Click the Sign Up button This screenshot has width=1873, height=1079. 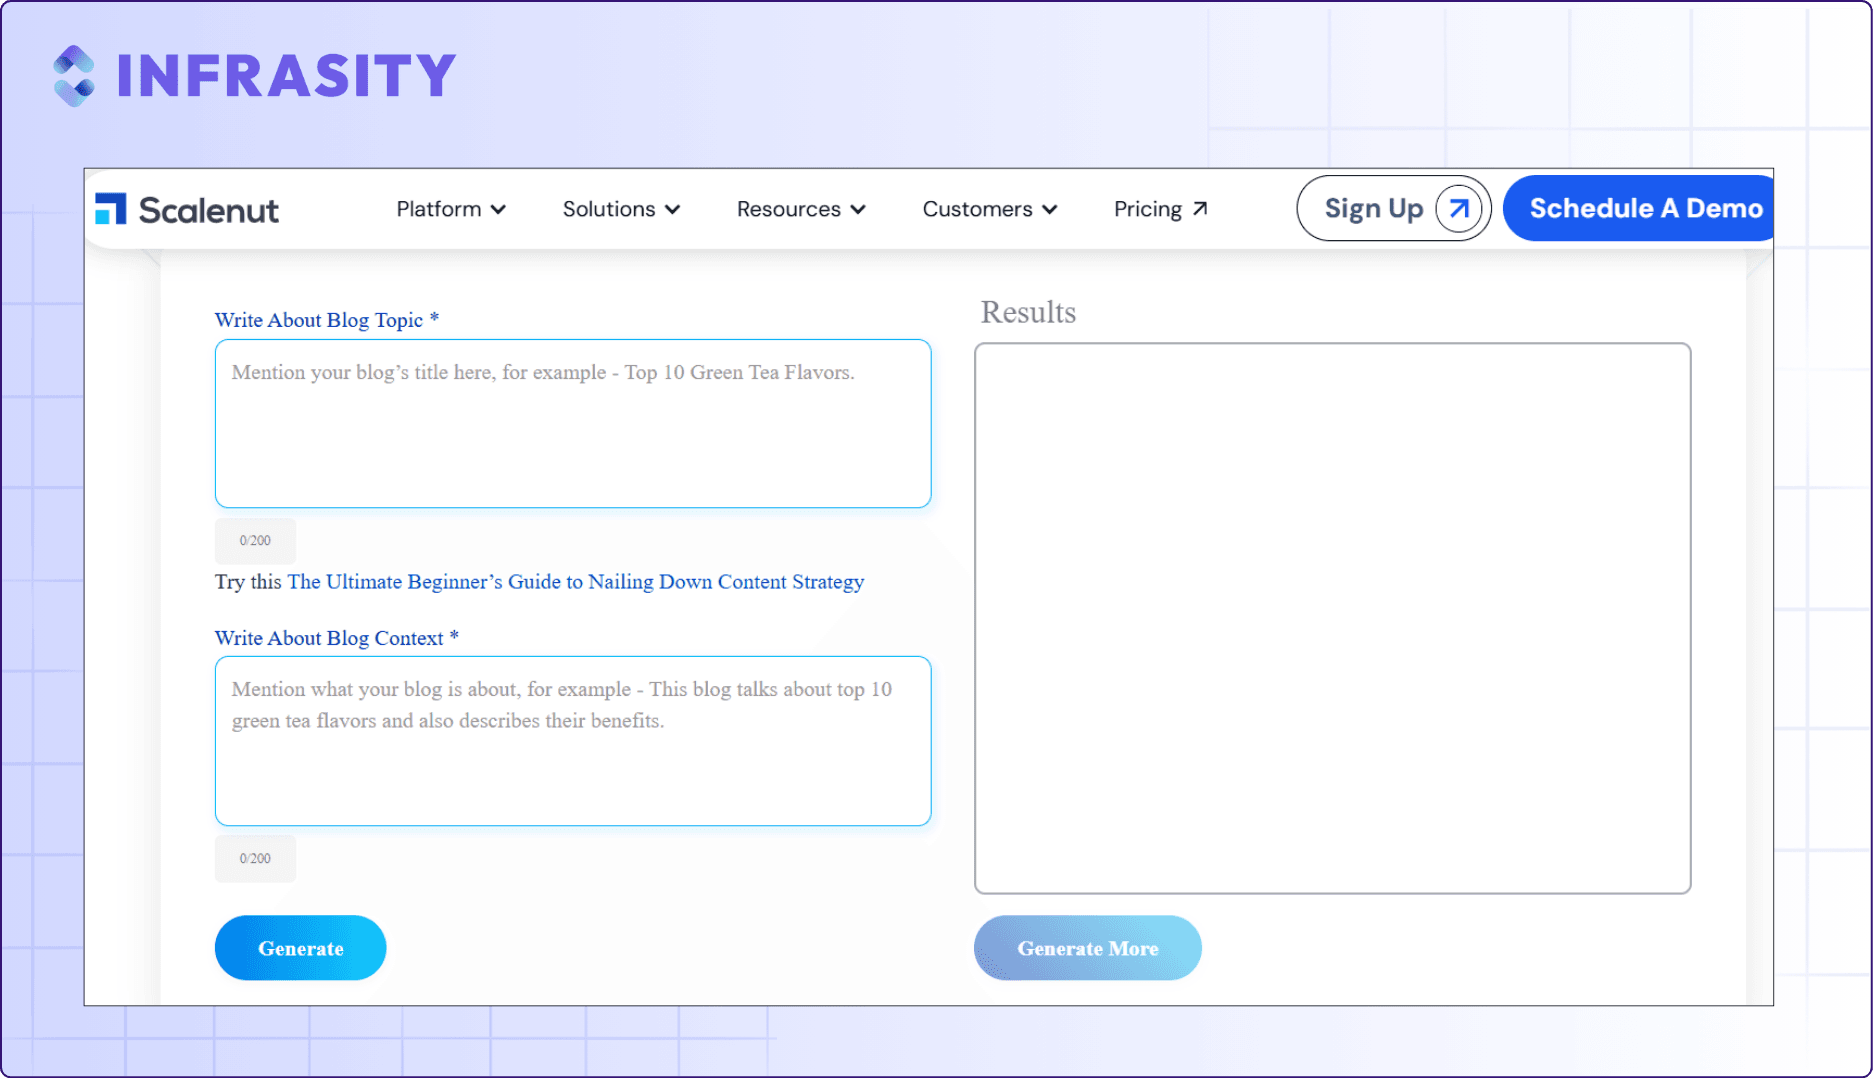tap(1394, 208)
